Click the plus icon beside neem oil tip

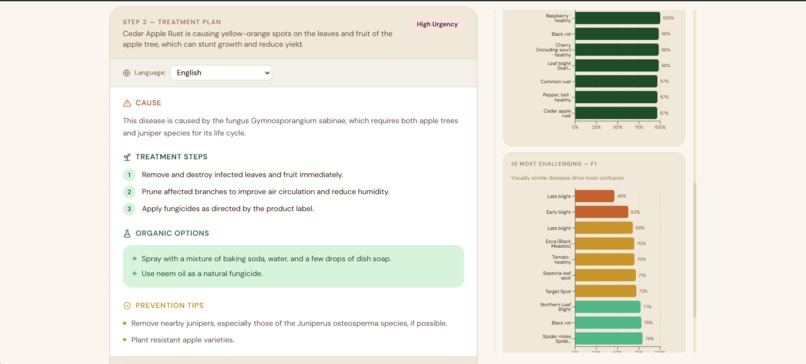134,274
